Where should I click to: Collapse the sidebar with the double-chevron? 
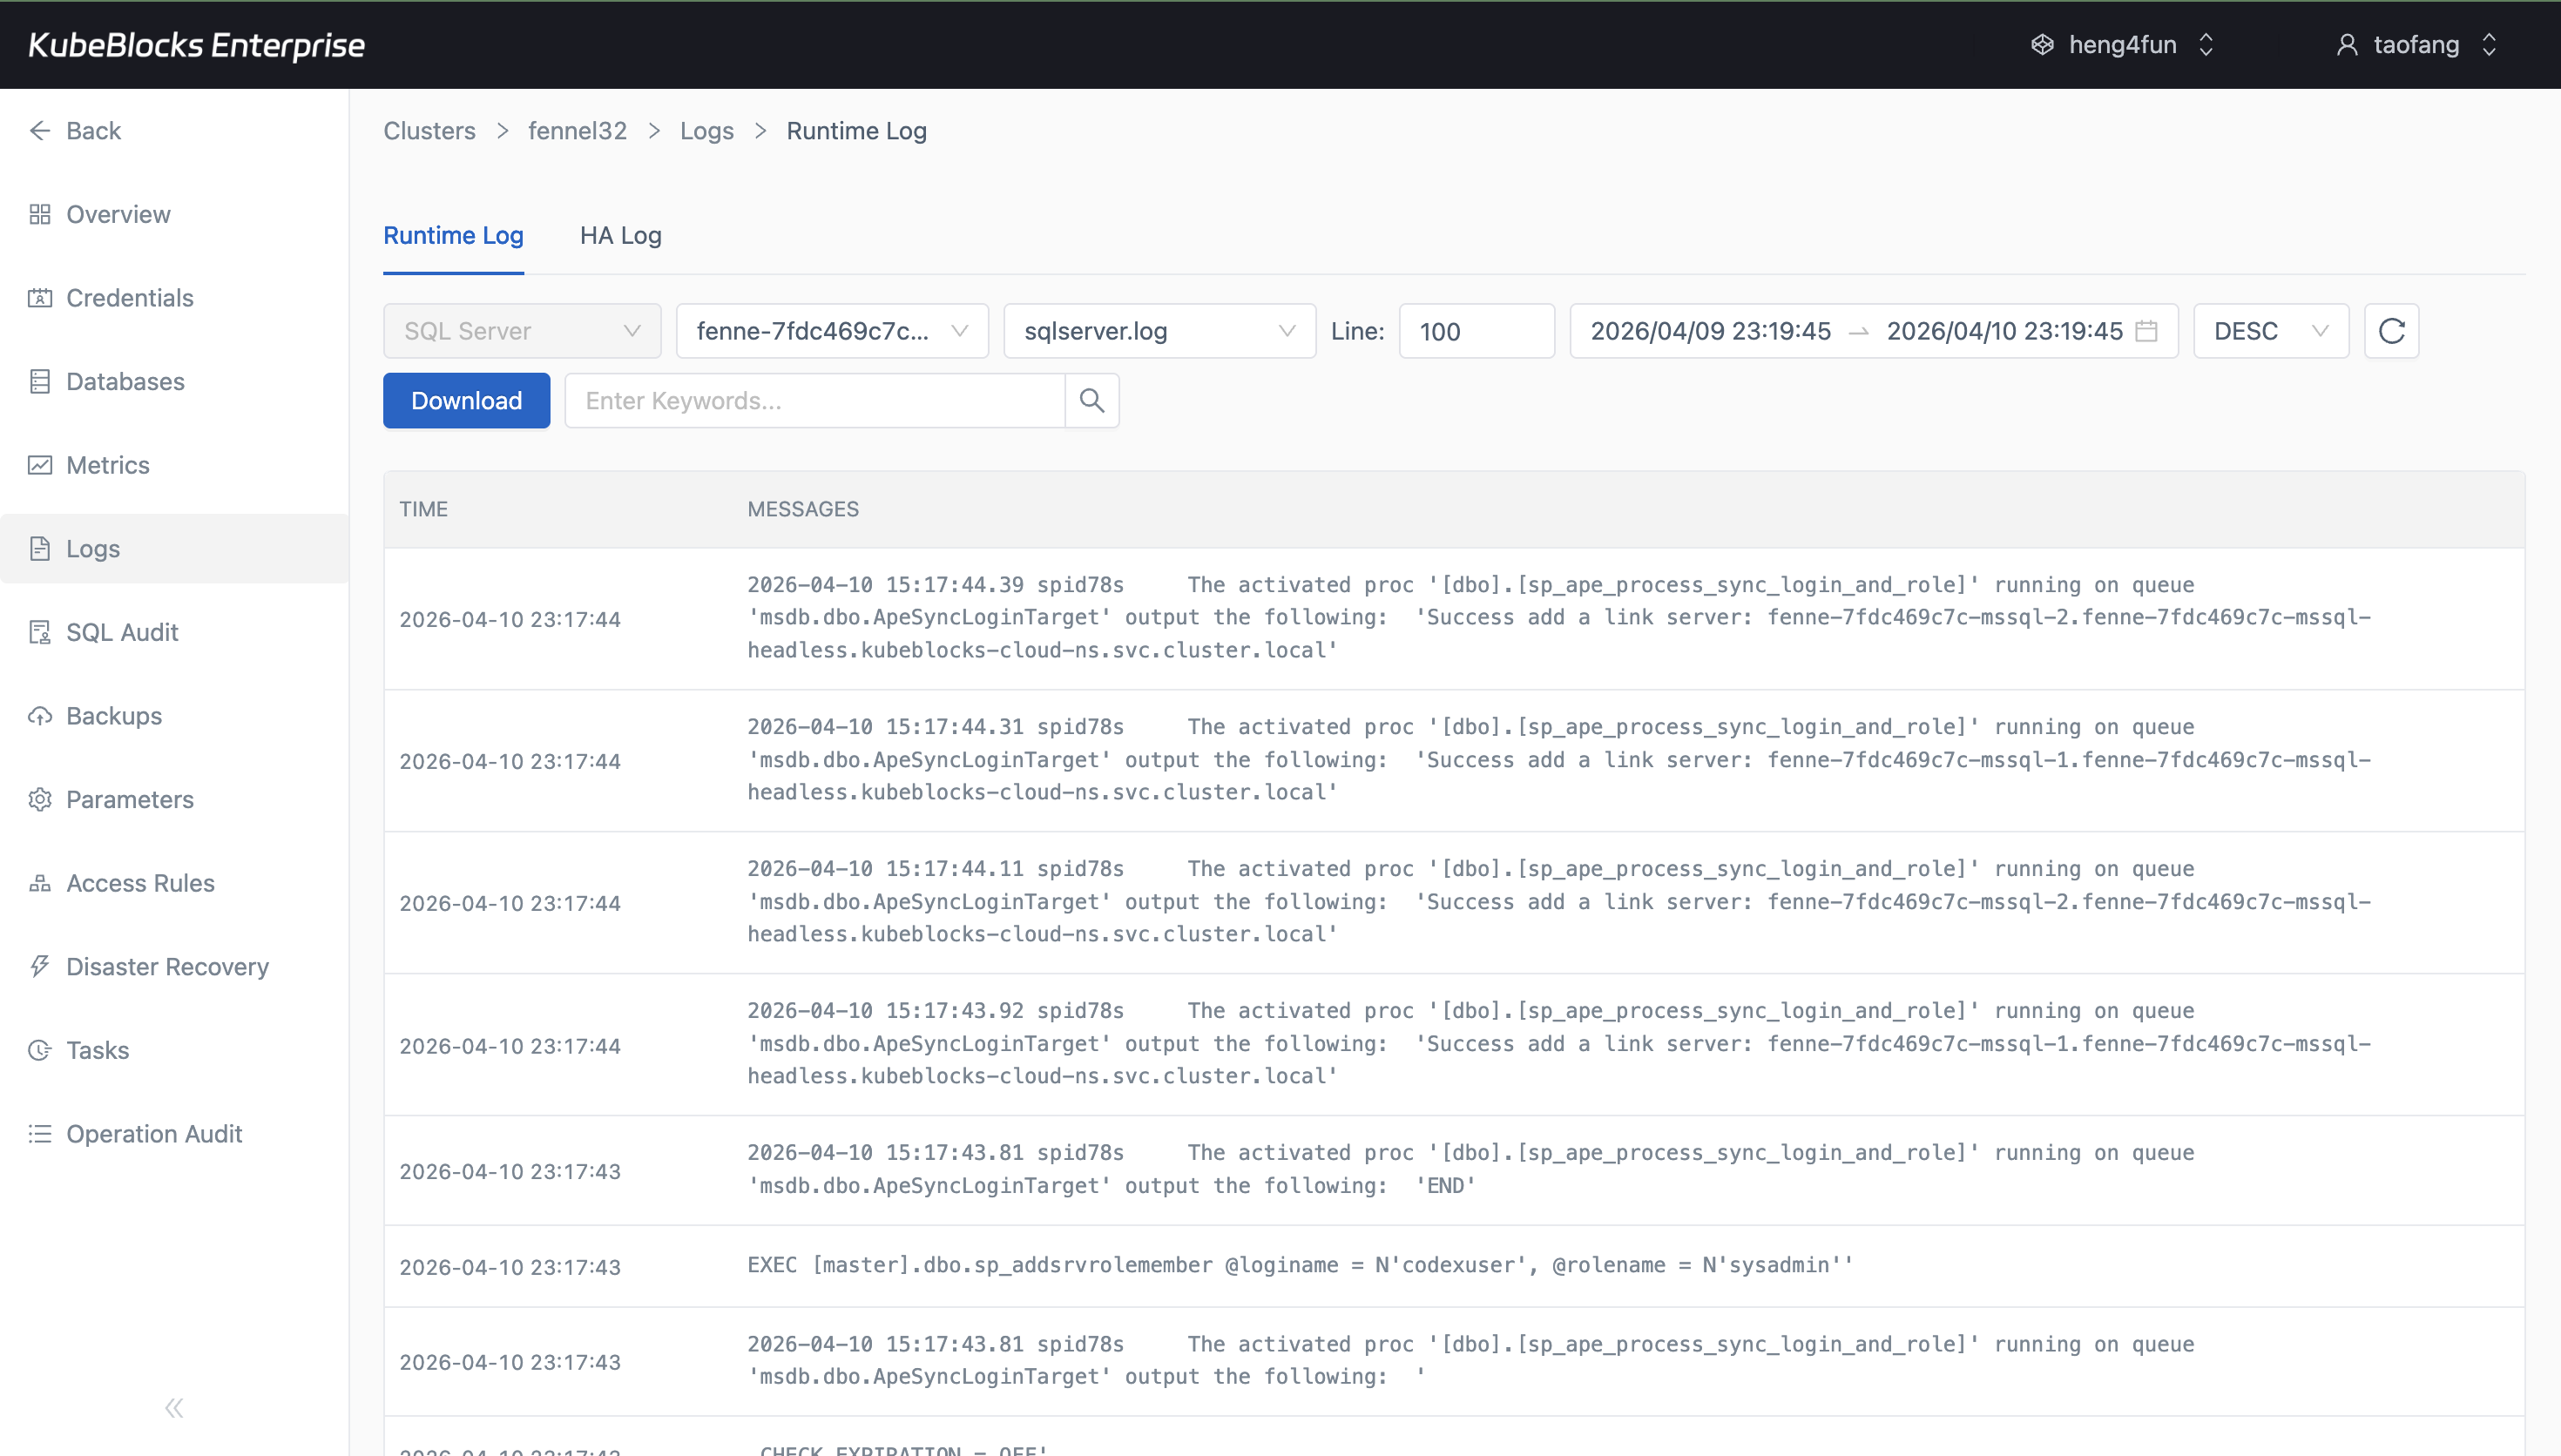[173, 1407]
